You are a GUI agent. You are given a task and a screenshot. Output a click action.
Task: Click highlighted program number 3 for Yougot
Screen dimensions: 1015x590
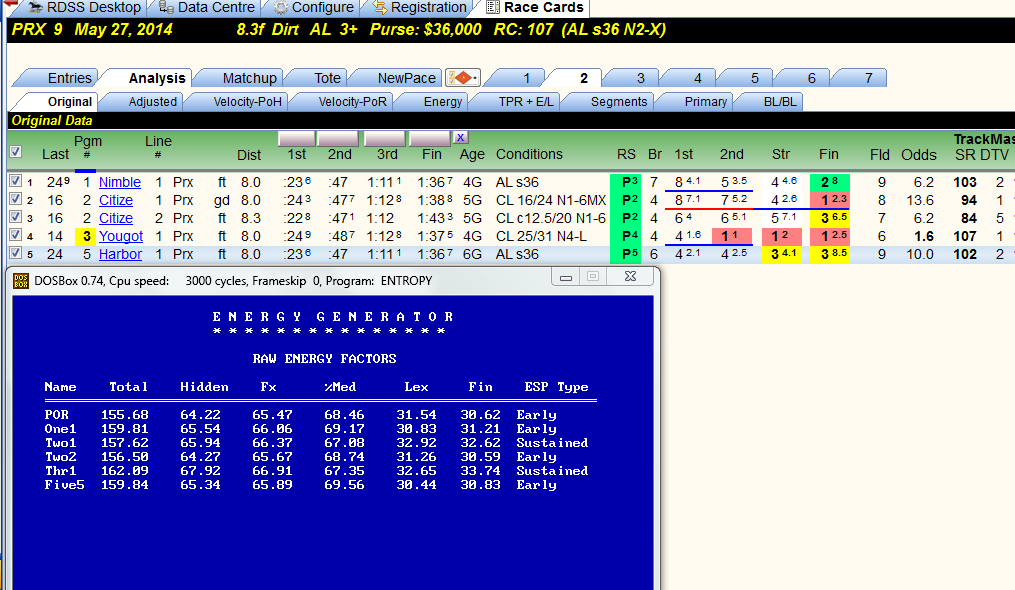click(86, 236)
